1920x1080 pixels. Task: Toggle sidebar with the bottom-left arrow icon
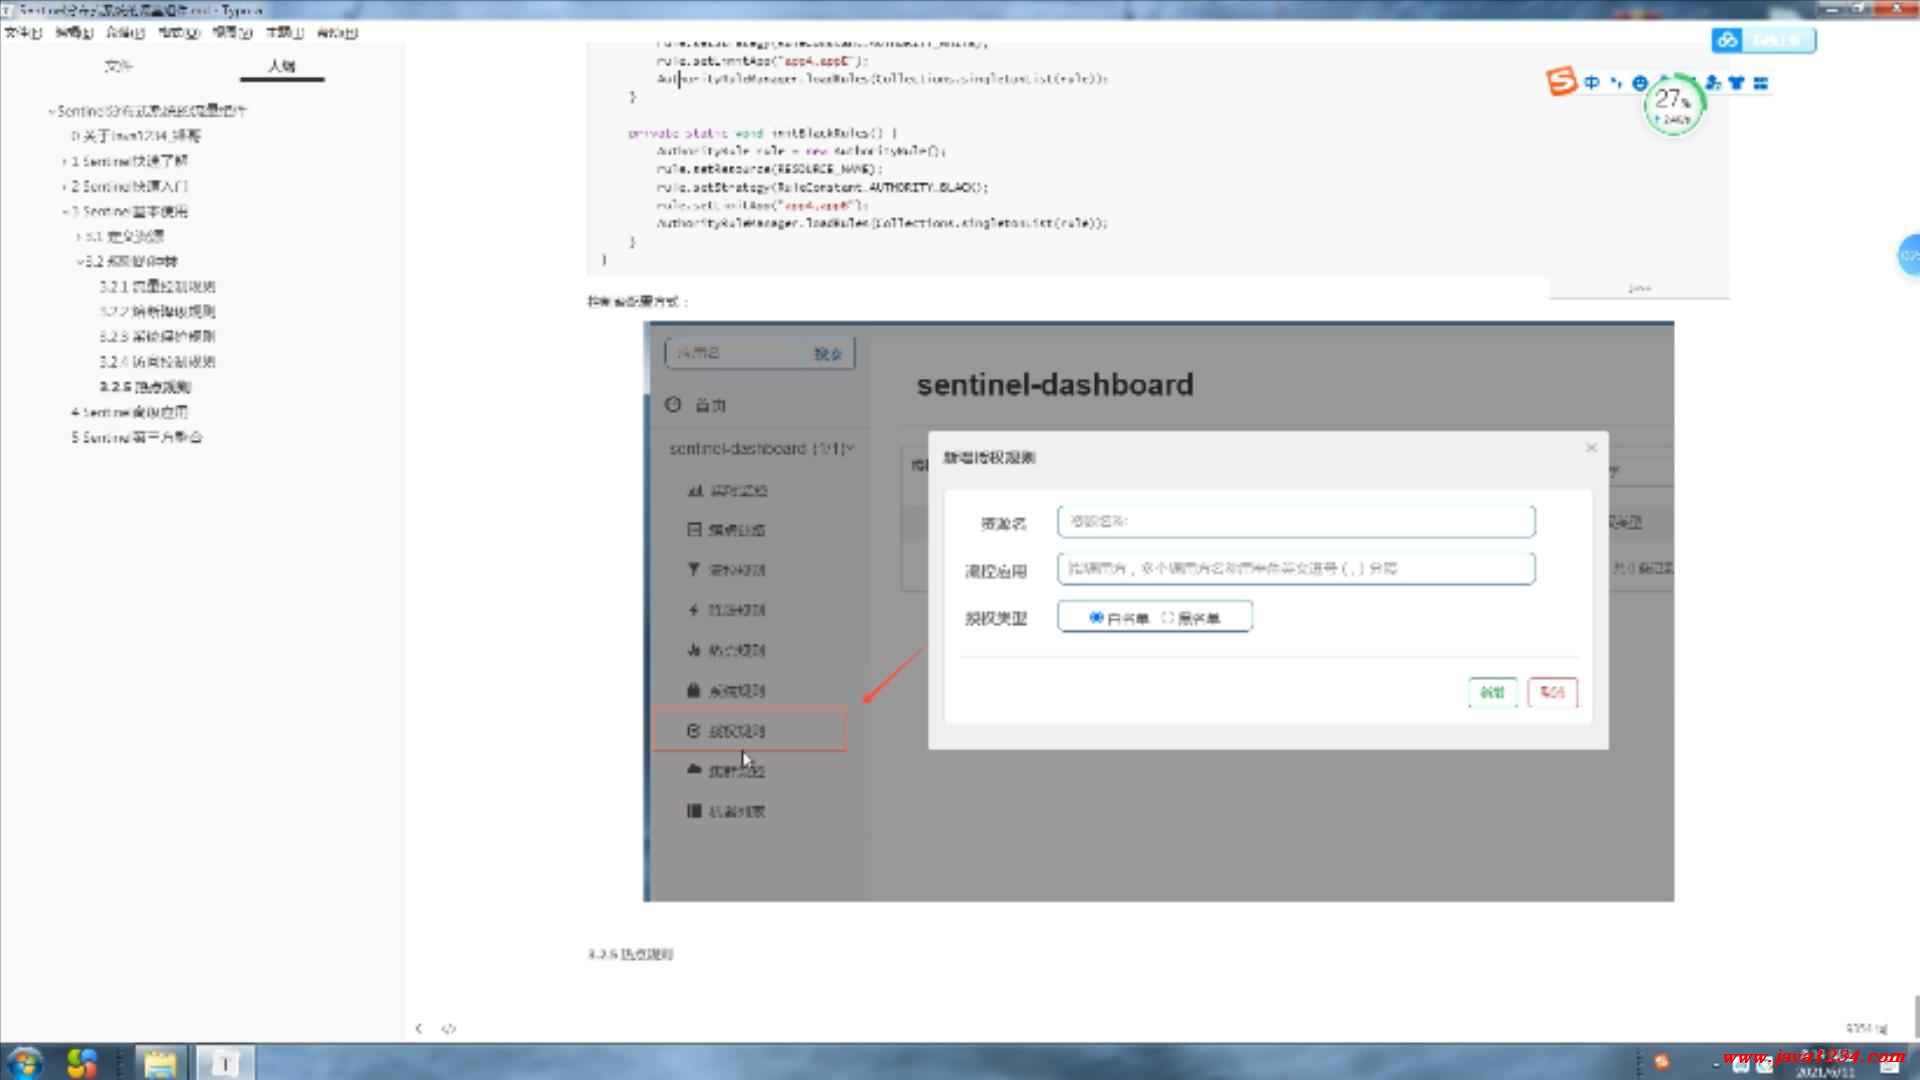(419, 1028)
